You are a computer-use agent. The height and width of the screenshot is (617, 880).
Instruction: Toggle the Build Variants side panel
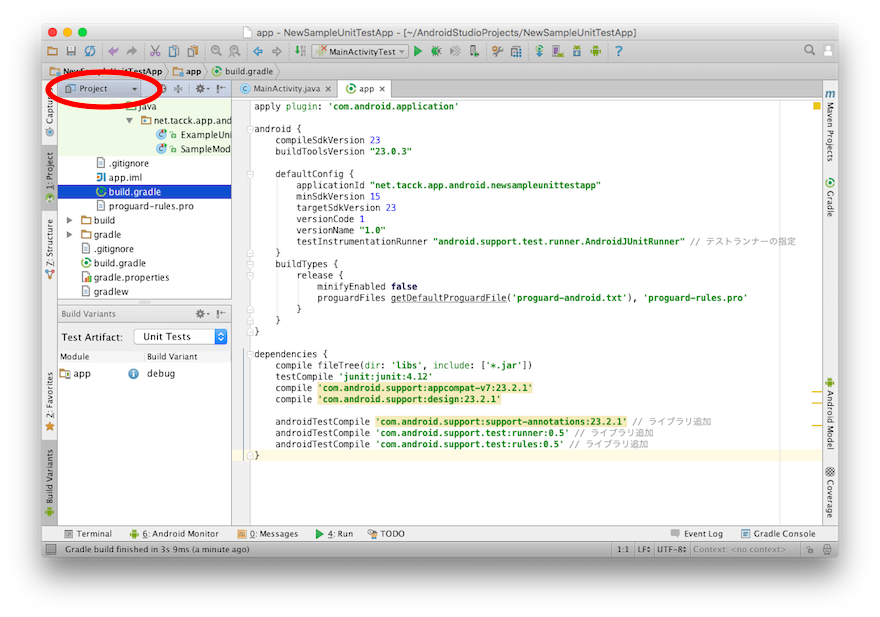click(x=50, y=483)
